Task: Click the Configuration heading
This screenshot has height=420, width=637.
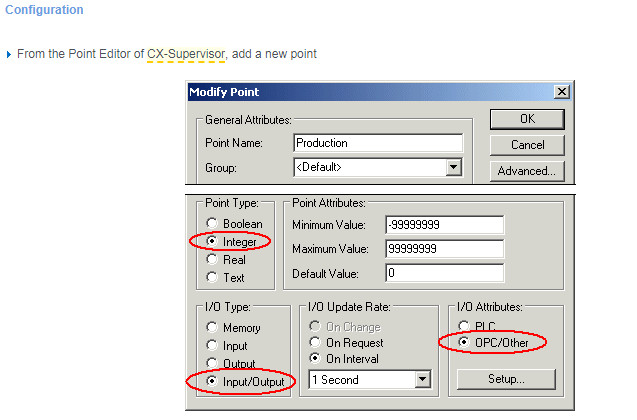Action: coord(44,10)
